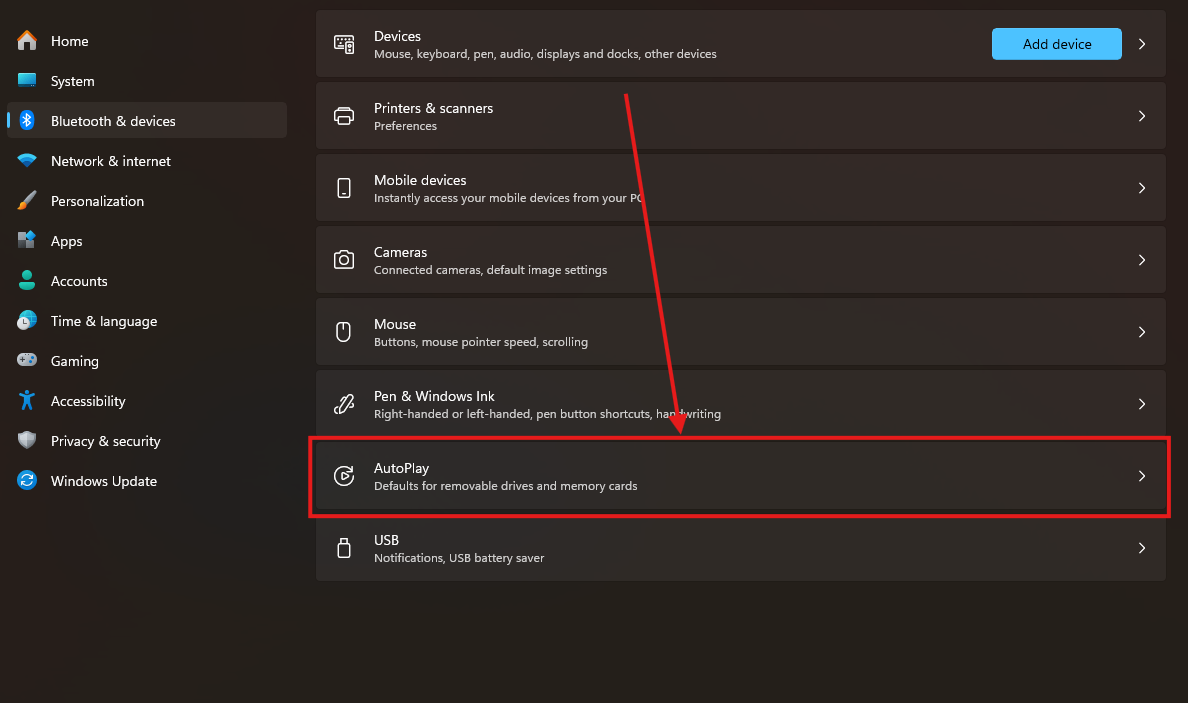This screenshot has height=703, width=1188.
Task: Click the USB title text
Action: tap(386, 539)
